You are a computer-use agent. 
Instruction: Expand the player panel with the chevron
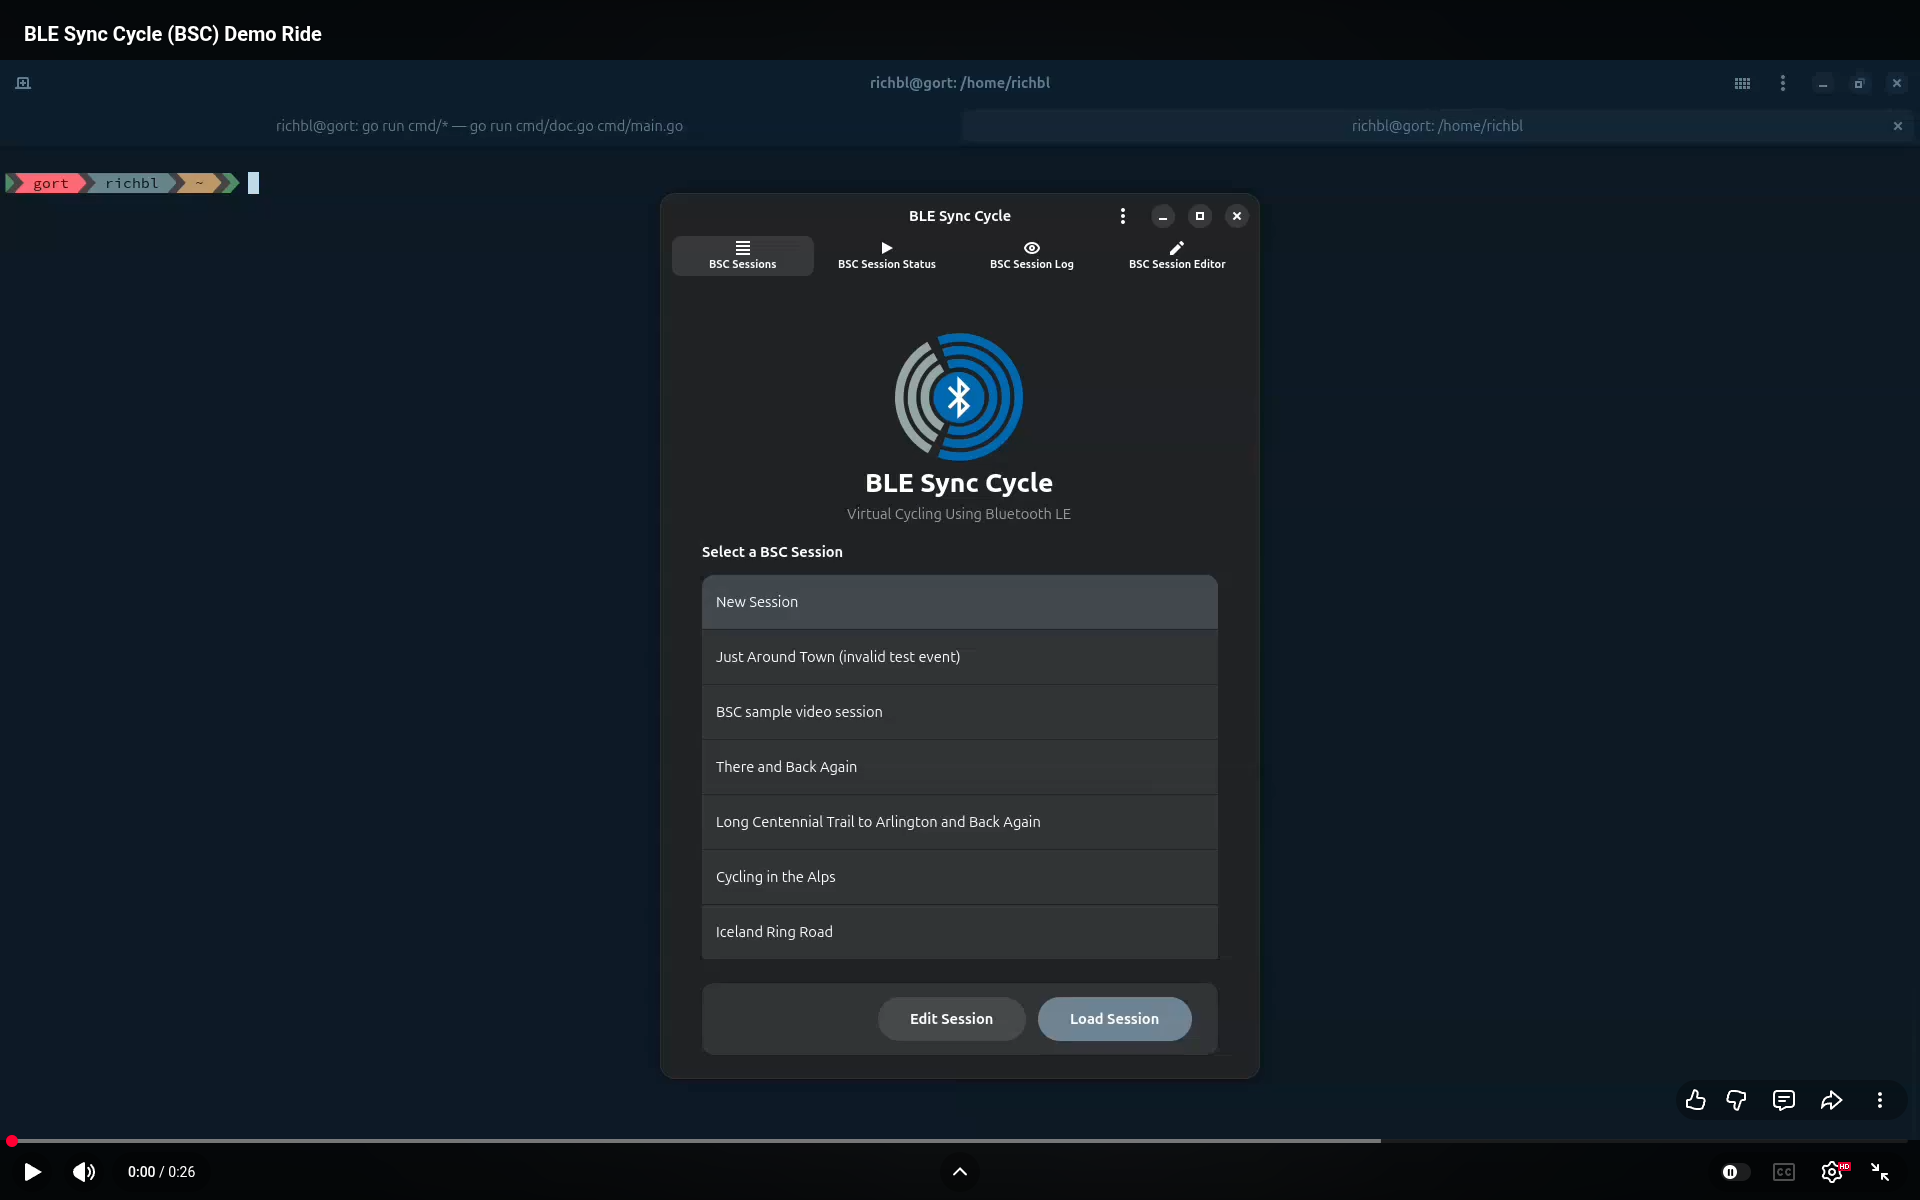point(959,1171)
